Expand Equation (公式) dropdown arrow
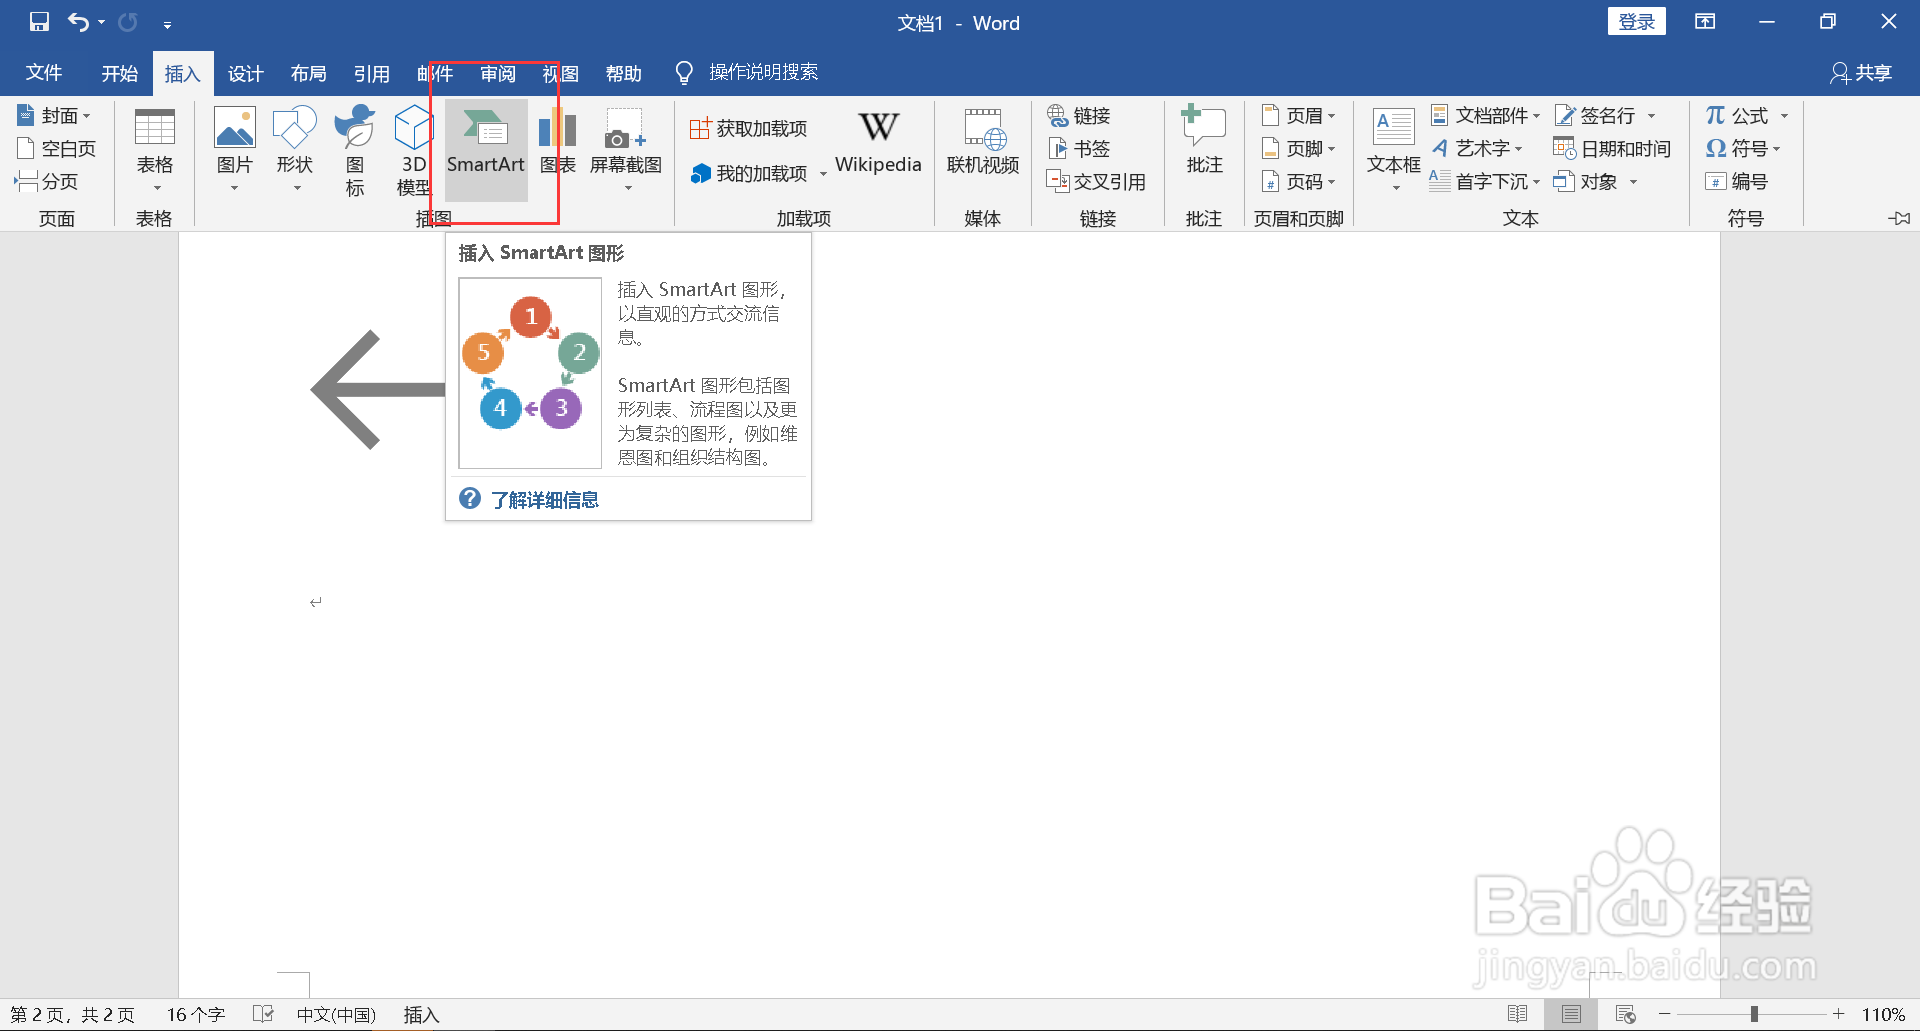 pos(1784,116)
